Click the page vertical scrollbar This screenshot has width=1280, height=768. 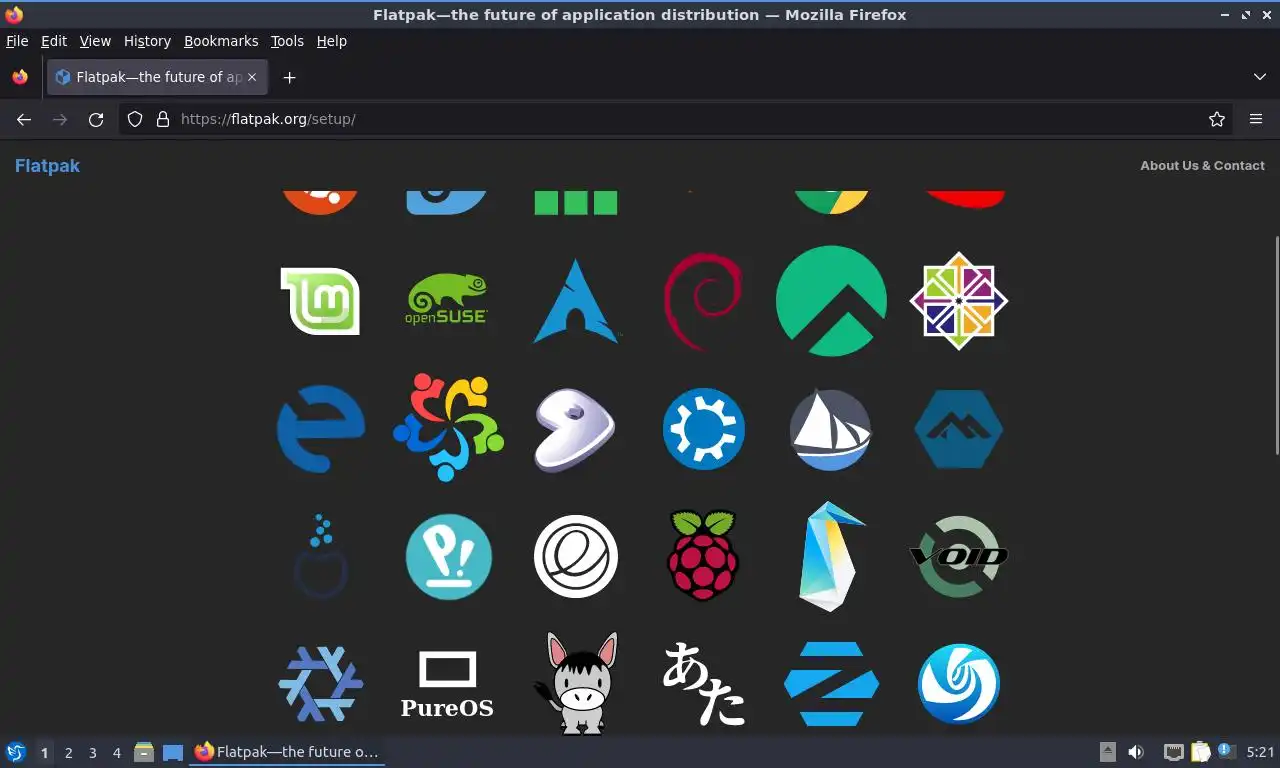tap(1275, 345)
